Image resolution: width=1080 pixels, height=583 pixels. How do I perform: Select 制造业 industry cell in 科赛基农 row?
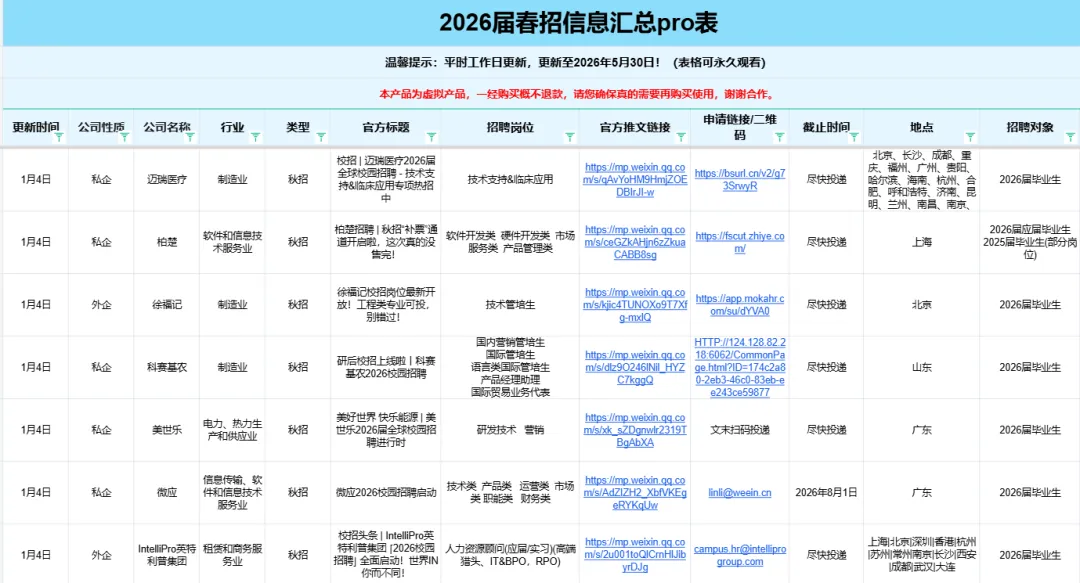(x=232, y=367)
